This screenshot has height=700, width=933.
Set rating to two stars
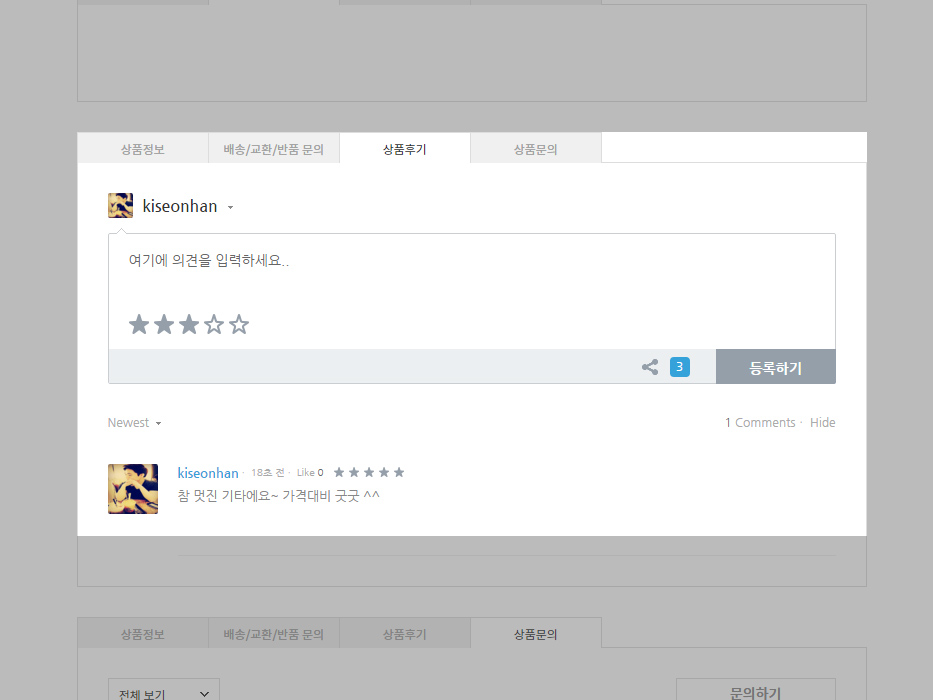(x=164, y=325)
